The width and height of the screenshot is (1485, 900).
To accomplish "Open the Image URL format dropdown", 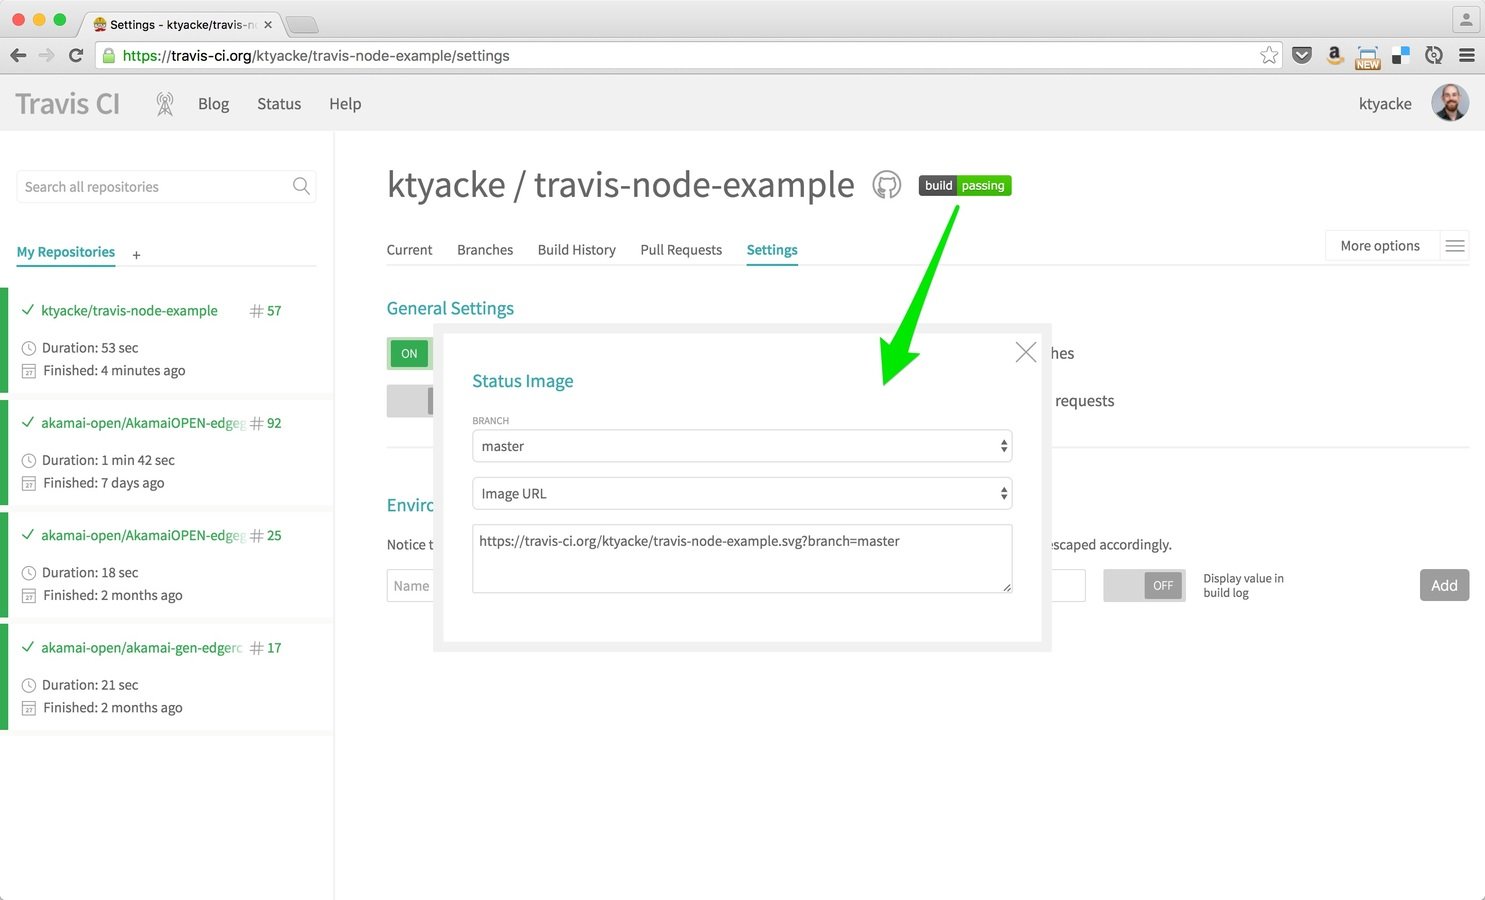I will pos(742,493).
